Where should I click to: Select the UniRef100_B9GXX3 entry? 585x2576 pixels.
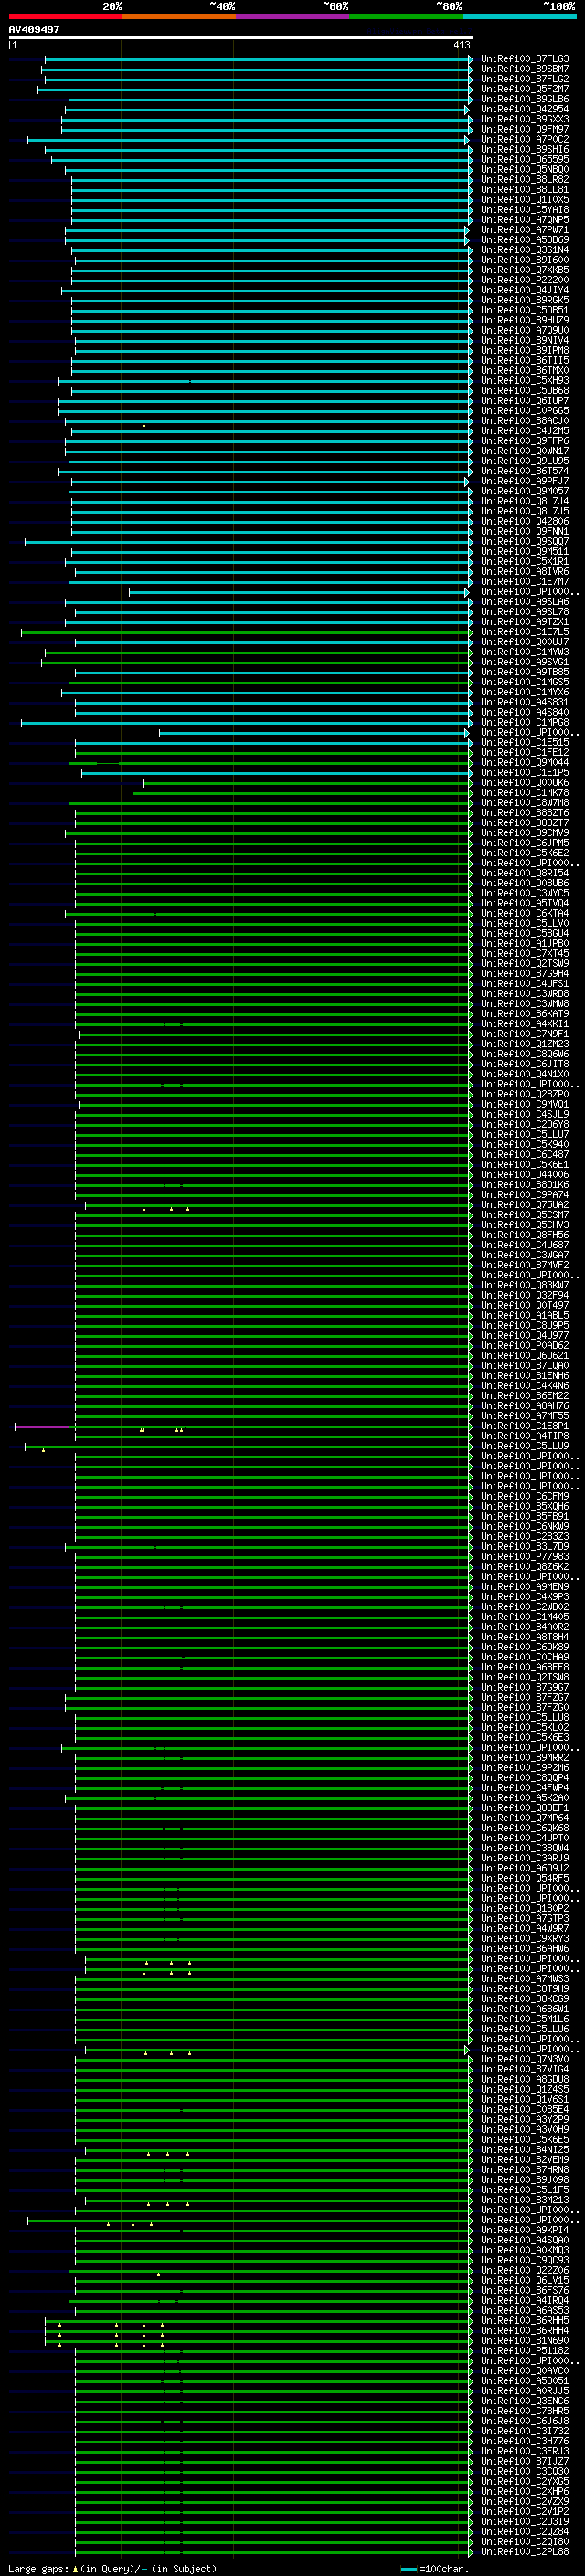(525, 119)
